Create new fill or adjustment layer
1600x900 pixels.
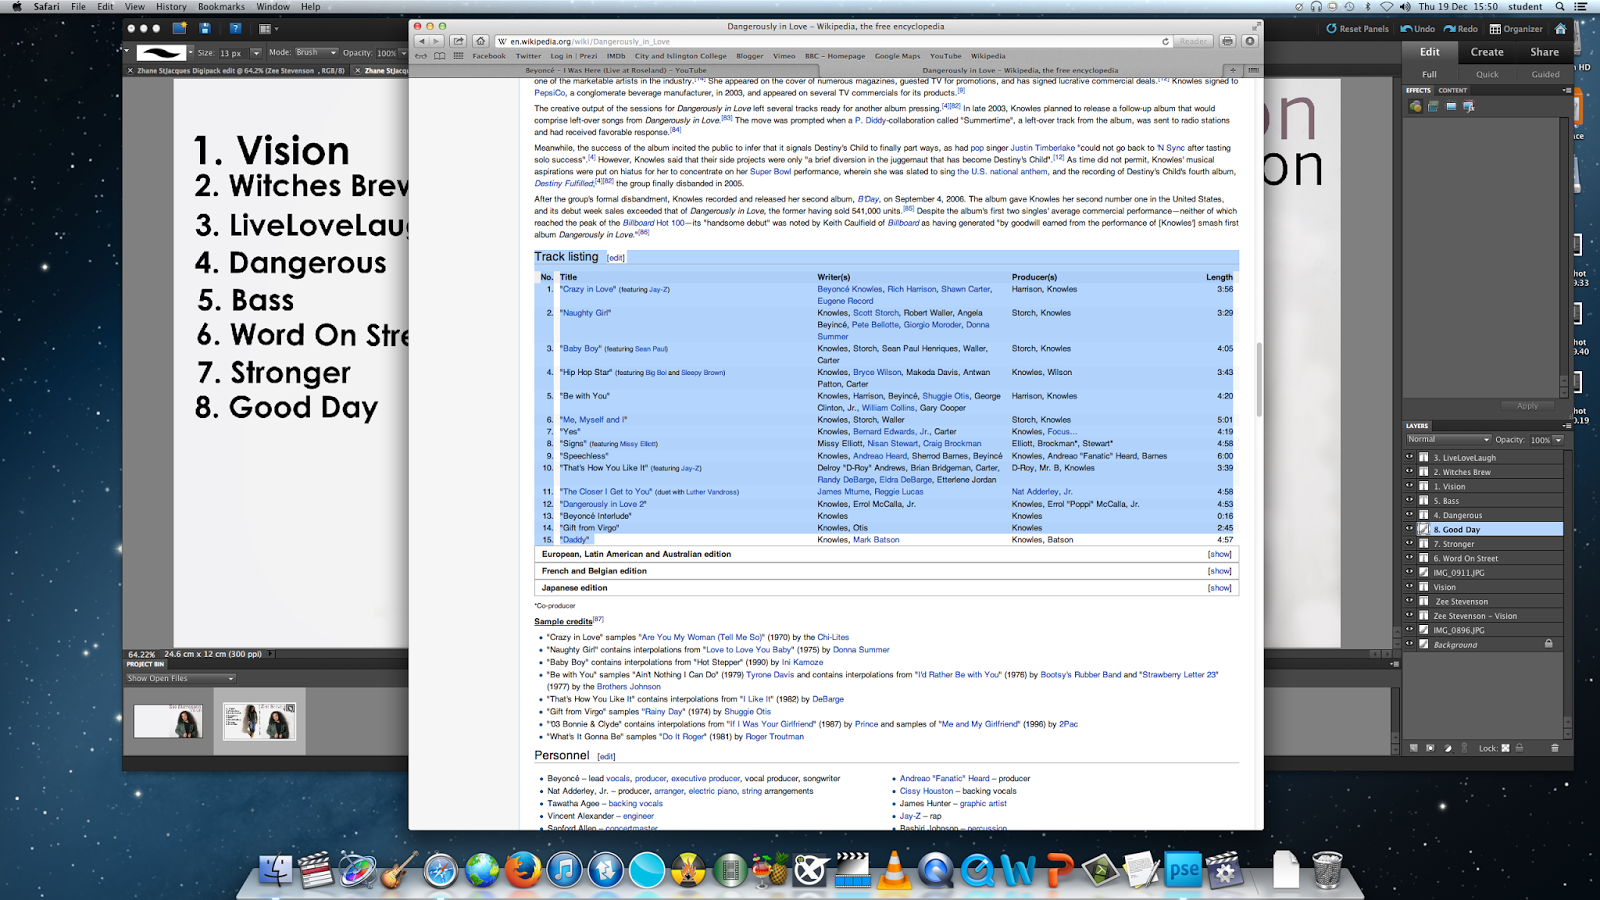1447,748
